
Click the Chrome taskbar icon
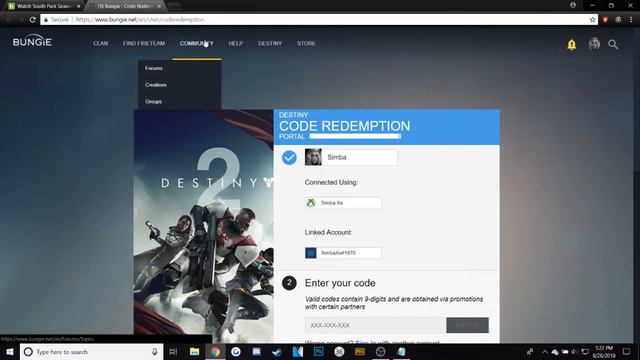[x=215, y=351]
